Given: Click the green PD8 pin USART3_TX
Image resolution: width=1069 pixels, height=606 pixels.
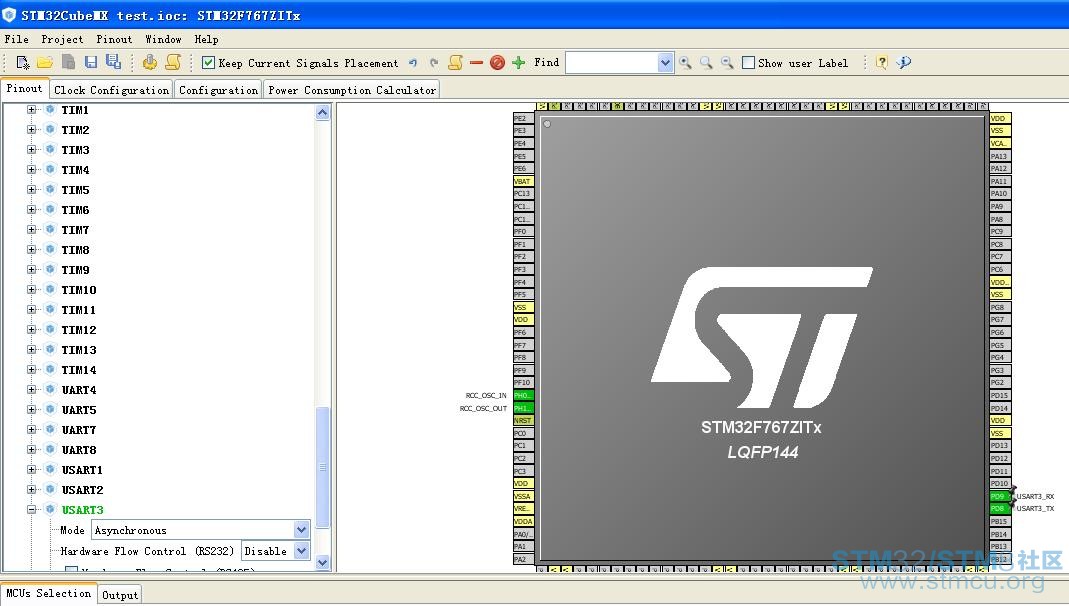Looking at the screenshot, I should (x=999, y=509).
